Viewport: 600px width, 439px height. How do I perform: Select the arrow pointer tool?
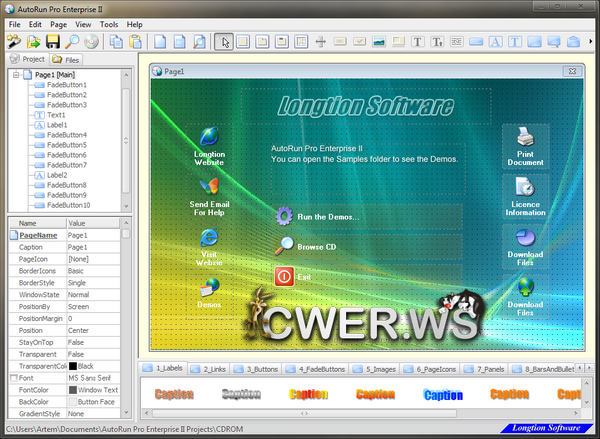pos(225,42)
